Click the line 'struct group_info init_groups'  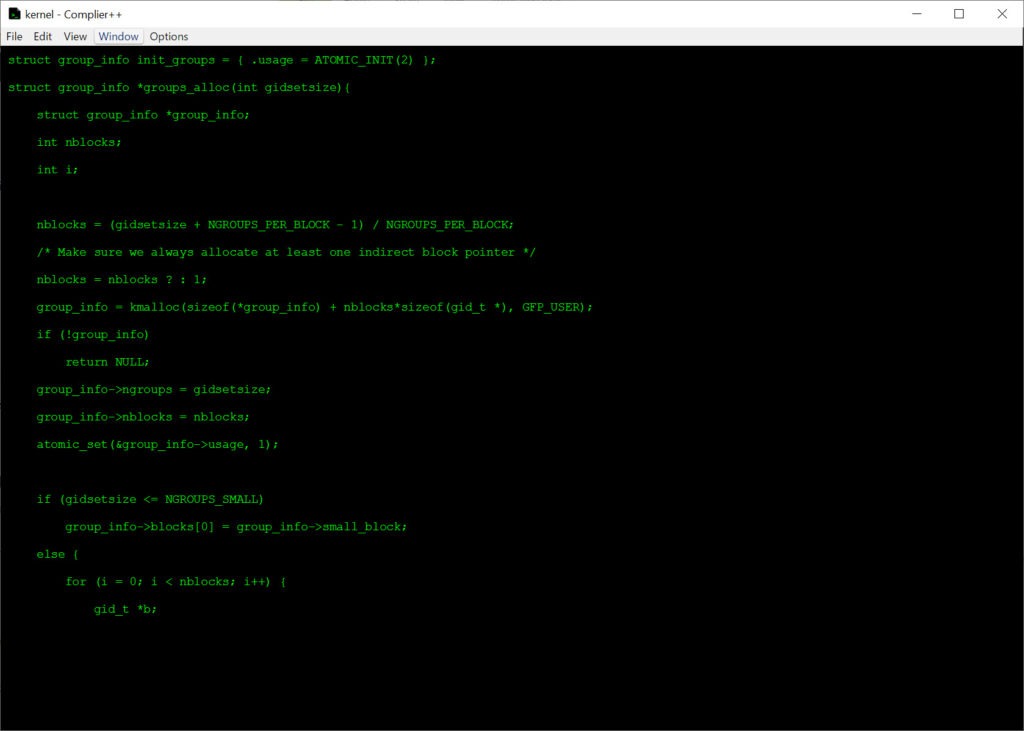(221, 60)
